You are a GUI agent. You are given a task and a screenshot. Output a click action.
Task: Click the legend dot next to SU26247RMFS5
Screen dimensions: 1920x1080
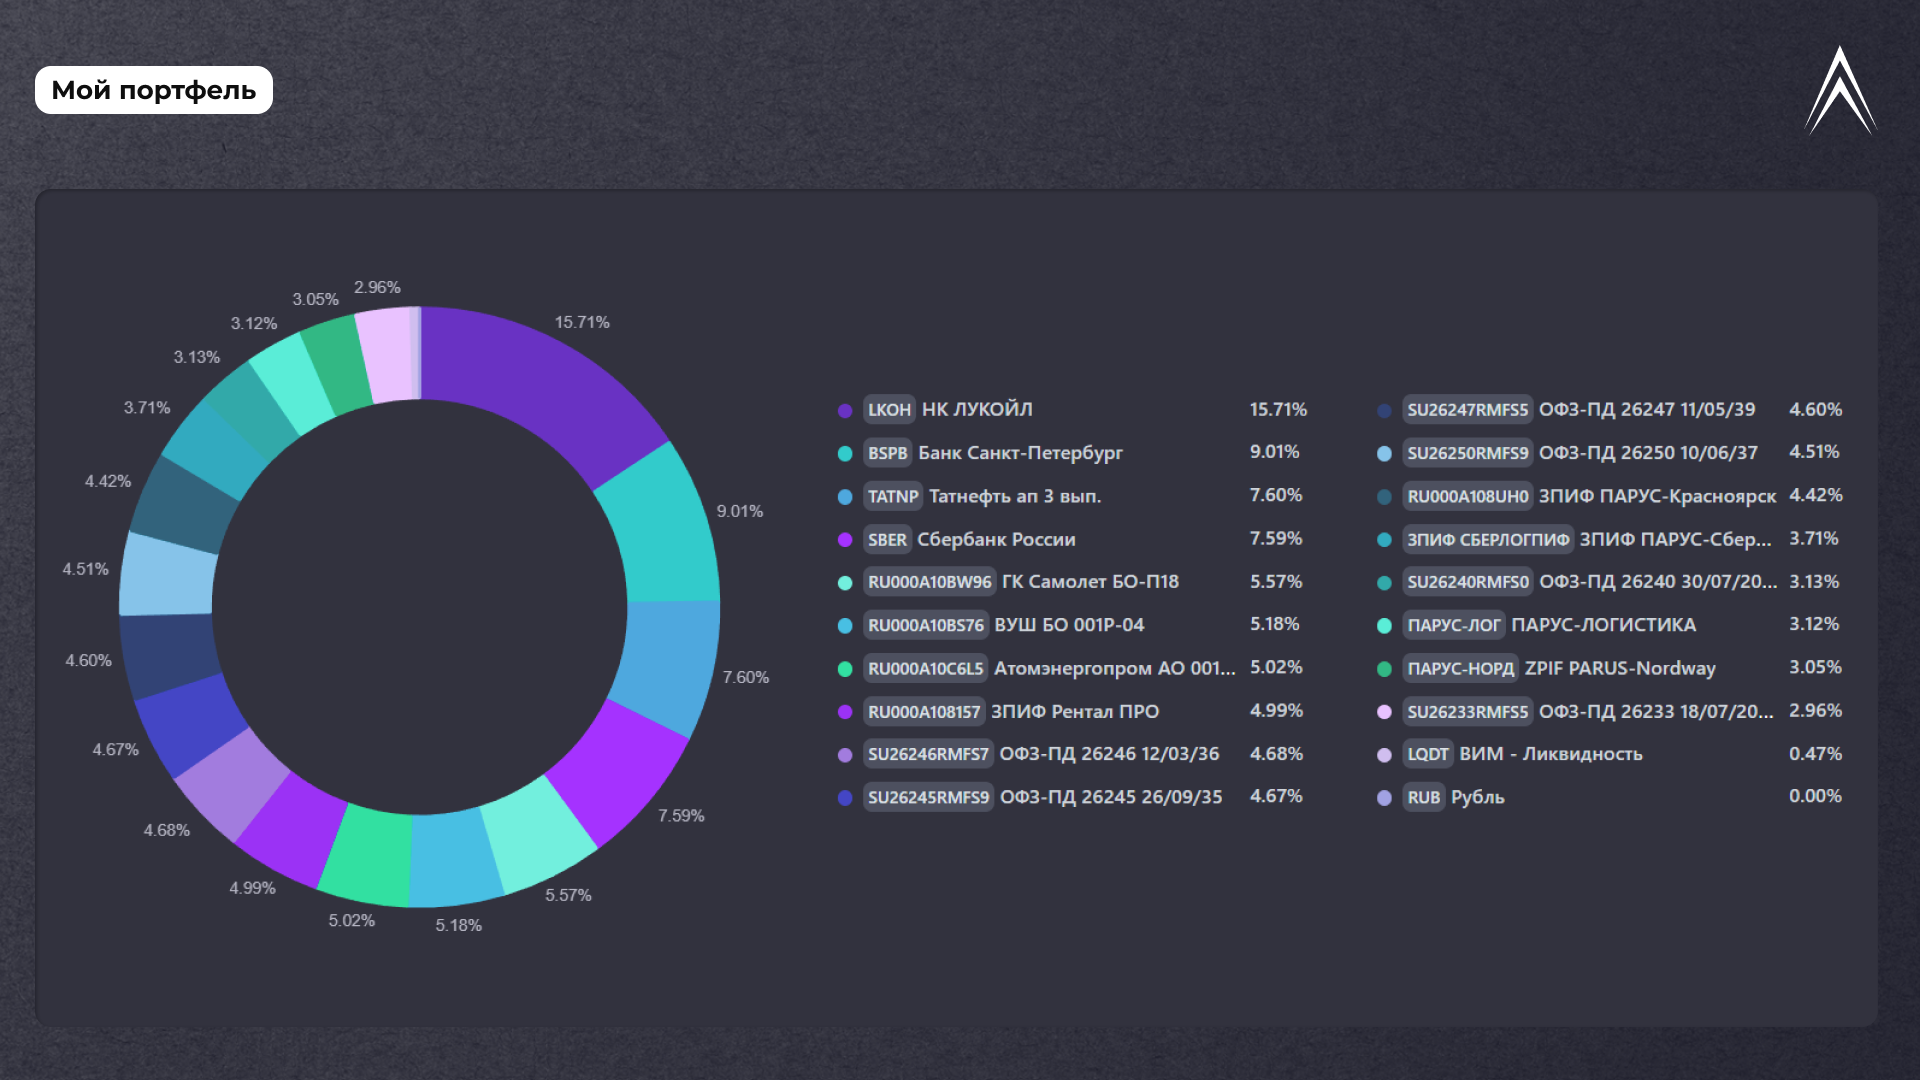click(x=1384, y=411)
